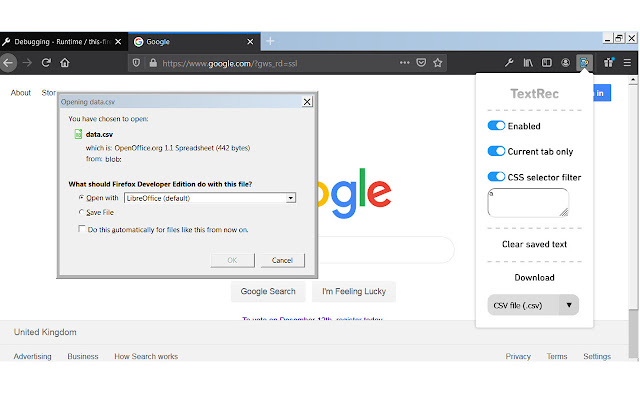Disable the CSS selector filter switch

point(496,177)
